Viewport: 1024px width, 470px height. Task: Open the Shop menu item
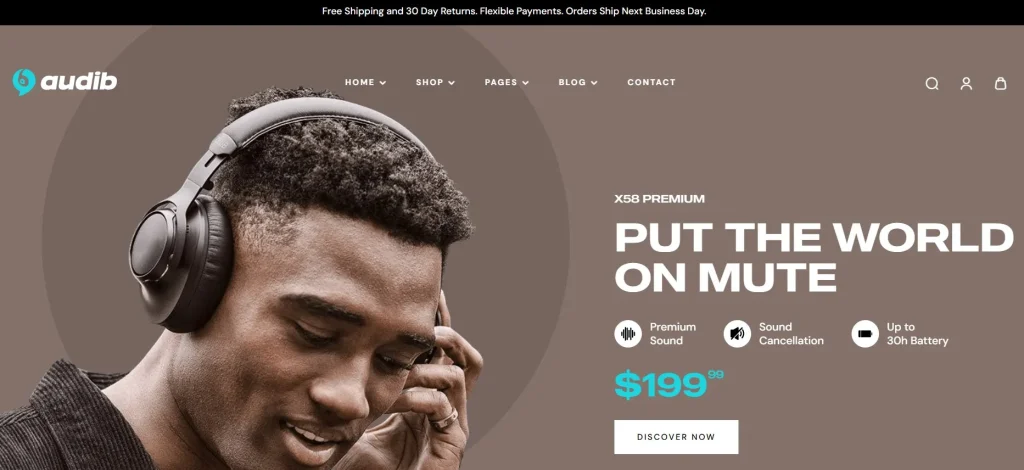pos(430,82)
